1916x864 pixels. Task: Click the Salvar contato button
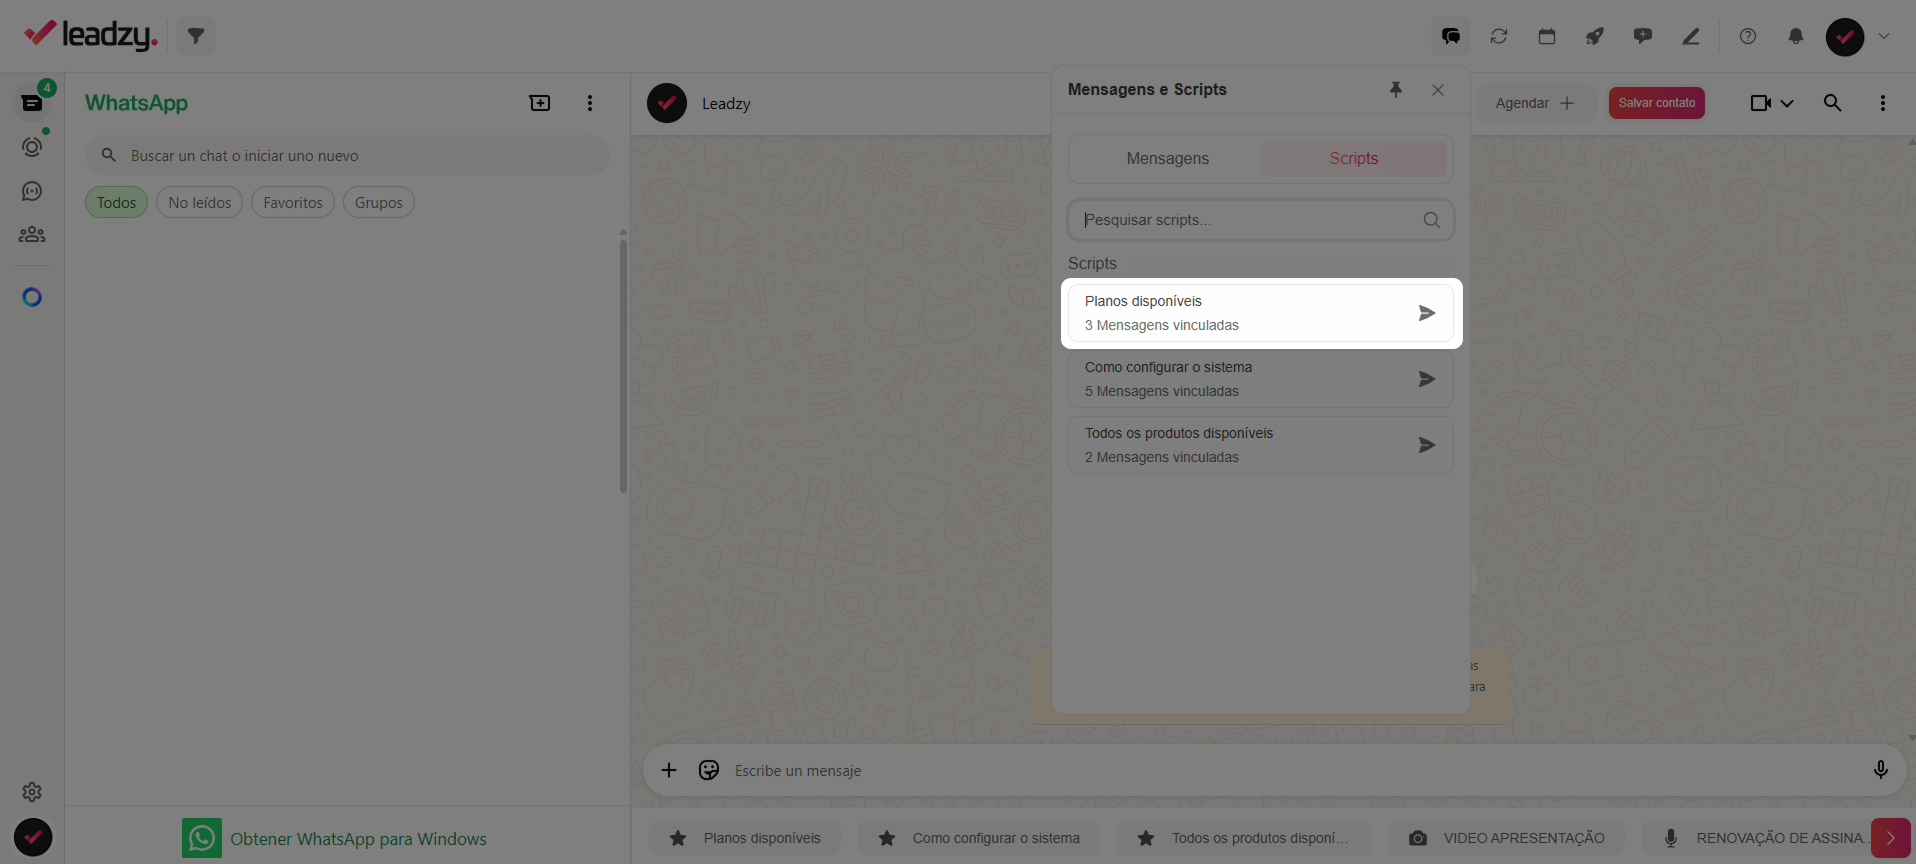(x=1657, y=103)
